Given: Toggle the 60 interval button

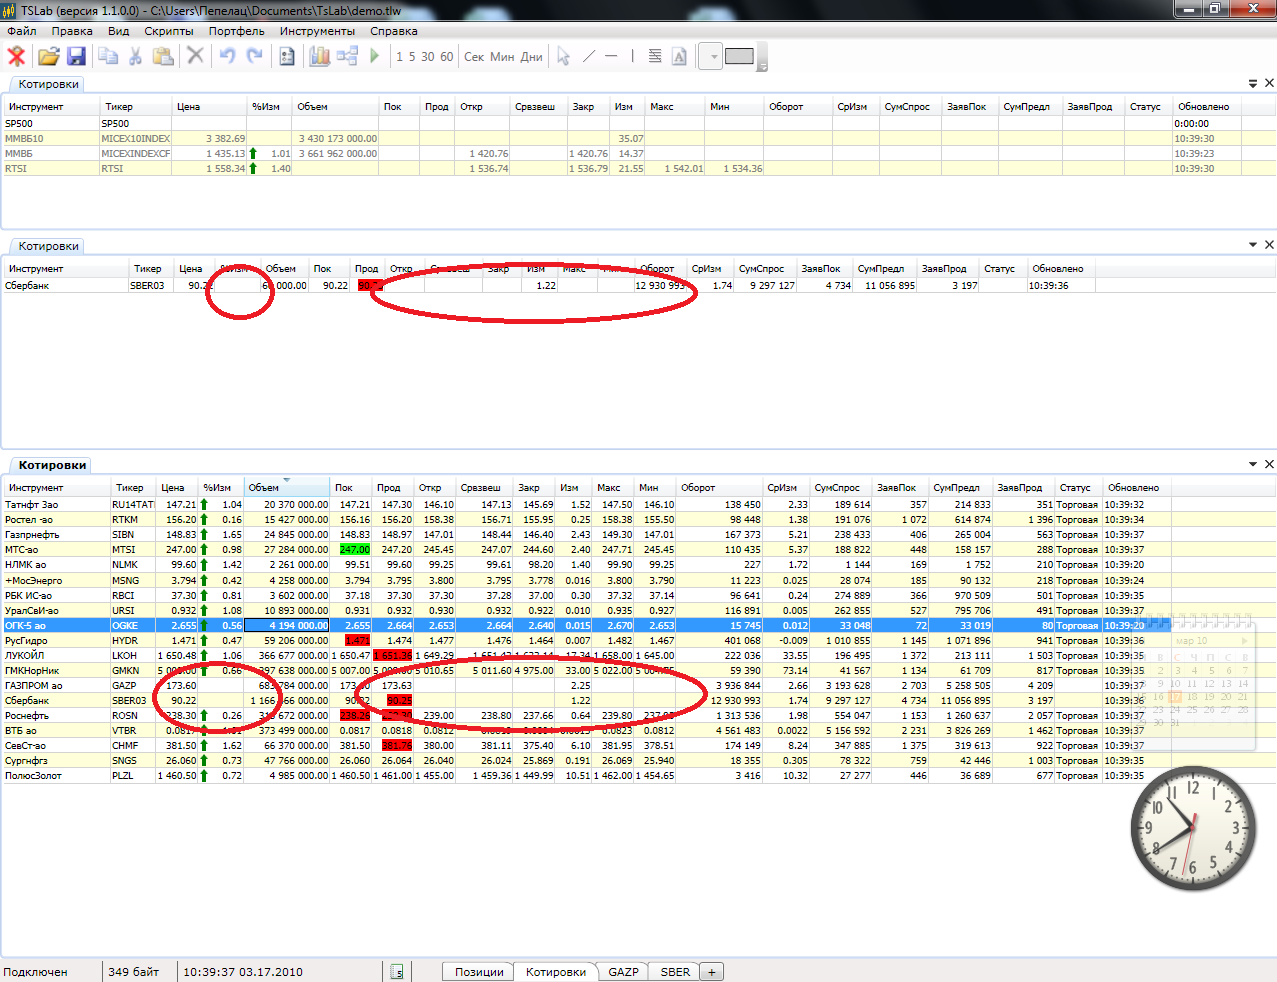Looking at the screenshot, I should pos(446,57).
